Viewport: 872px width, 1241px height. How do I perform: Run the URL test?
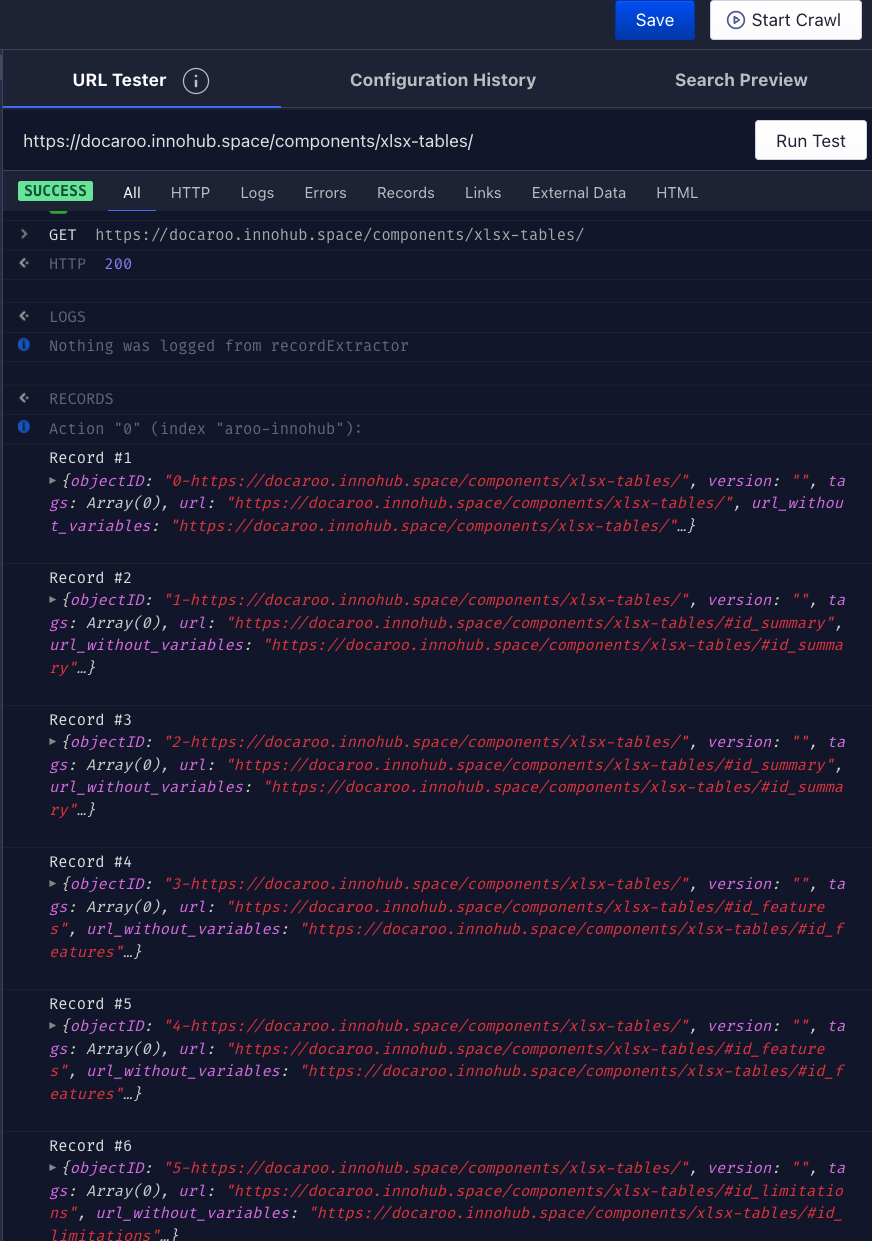tap(810, 141)
